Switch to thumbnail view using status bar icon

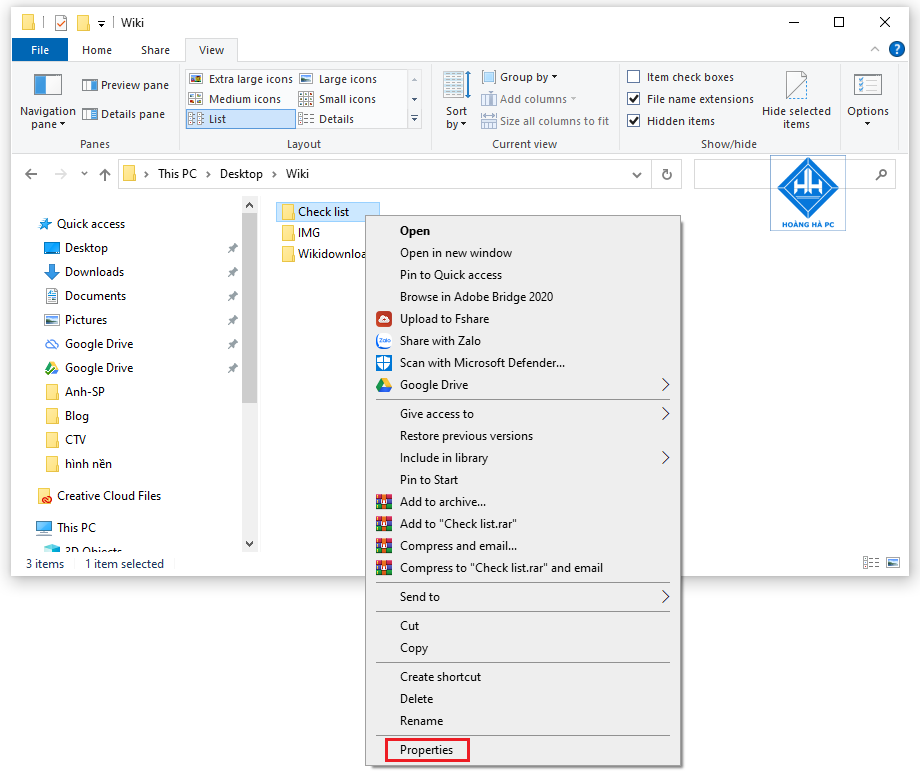[894, 562]
